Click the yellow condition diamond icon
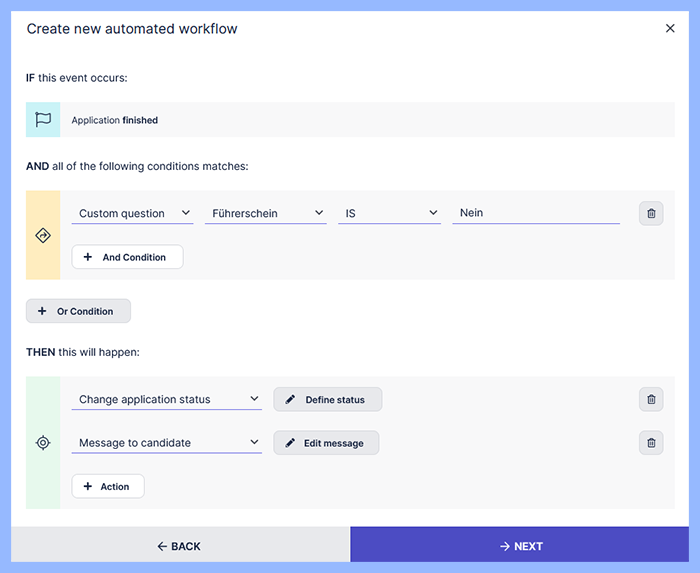The image size is (700, 573). tap(43, 235)
